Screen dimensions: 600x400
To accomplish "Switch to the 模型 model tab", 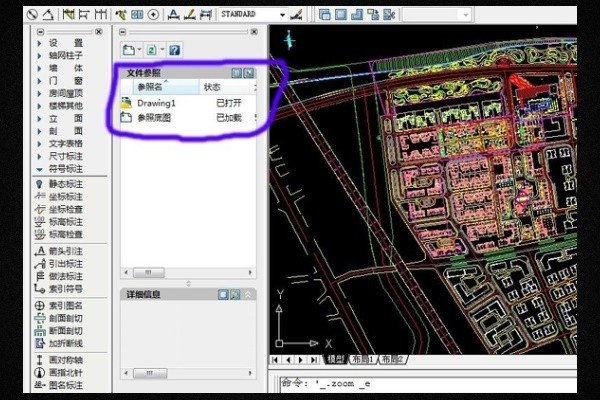I will (334, 359).
